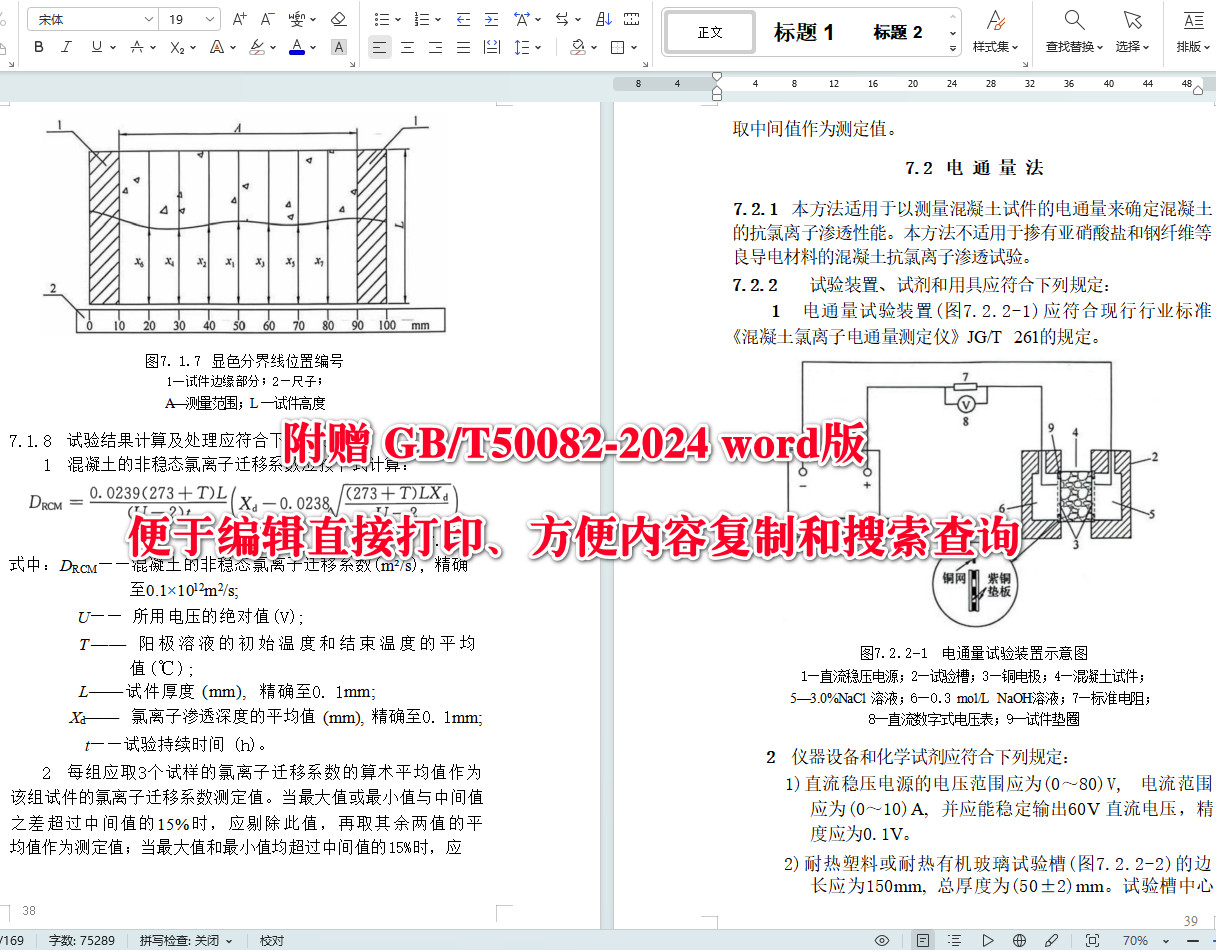Switch to page layout view
This screenshot has width=1216, height=950.
point(922,940)
